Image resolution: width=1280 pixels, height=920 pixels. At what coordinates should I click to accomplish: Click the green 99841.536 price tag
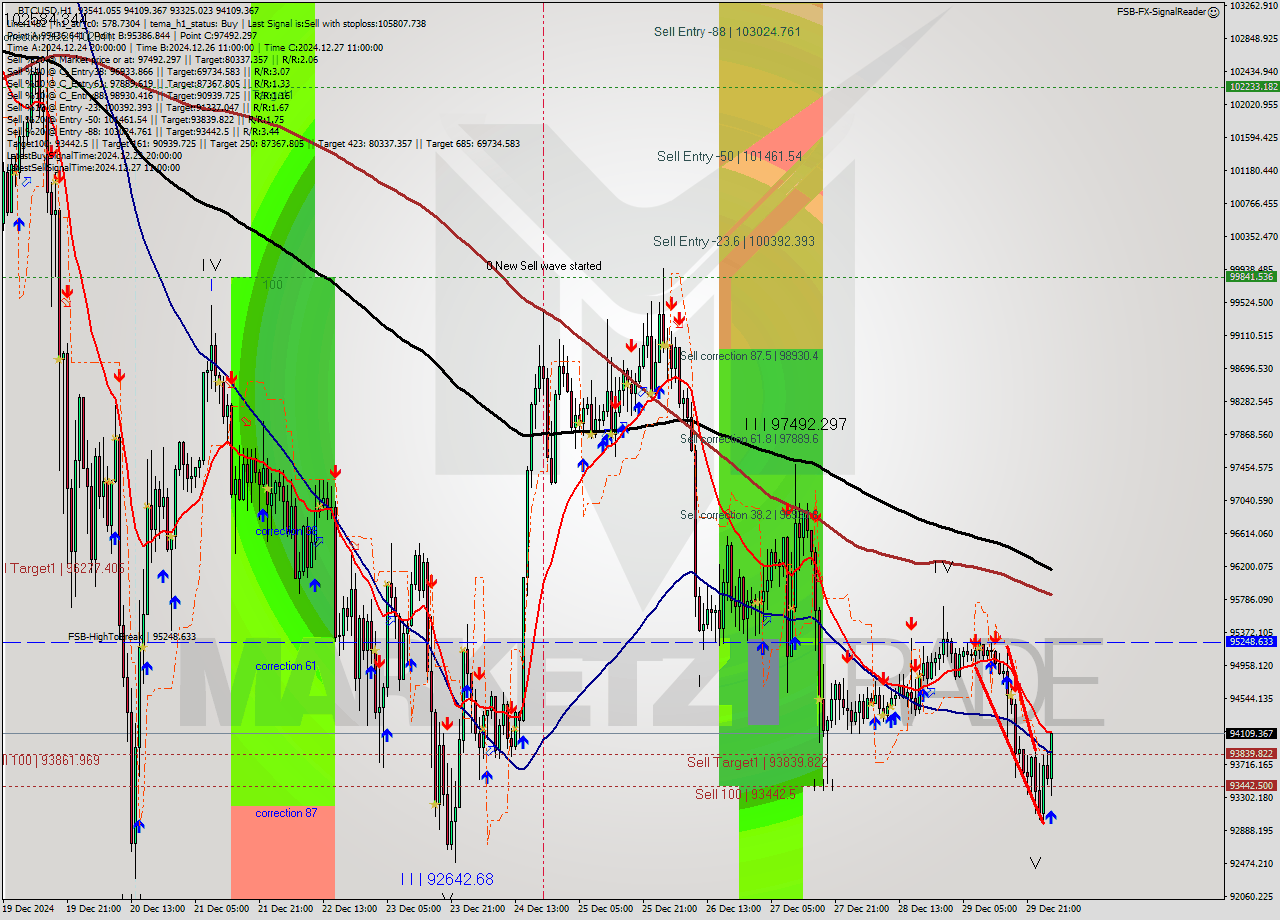tap(1252, 276)
